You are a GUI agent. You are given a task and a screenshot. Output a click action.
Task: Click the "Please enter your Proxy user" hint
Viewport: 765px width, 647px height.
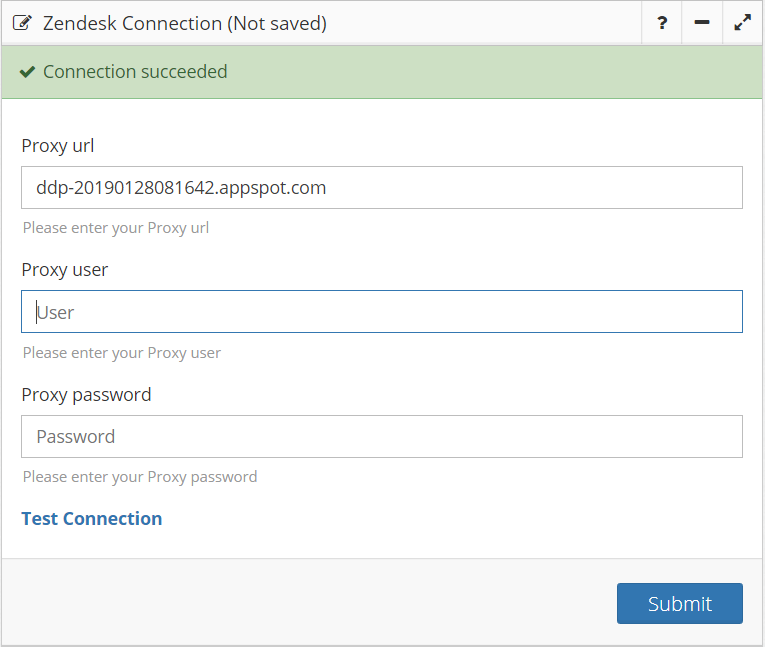[x=122, y=353]
